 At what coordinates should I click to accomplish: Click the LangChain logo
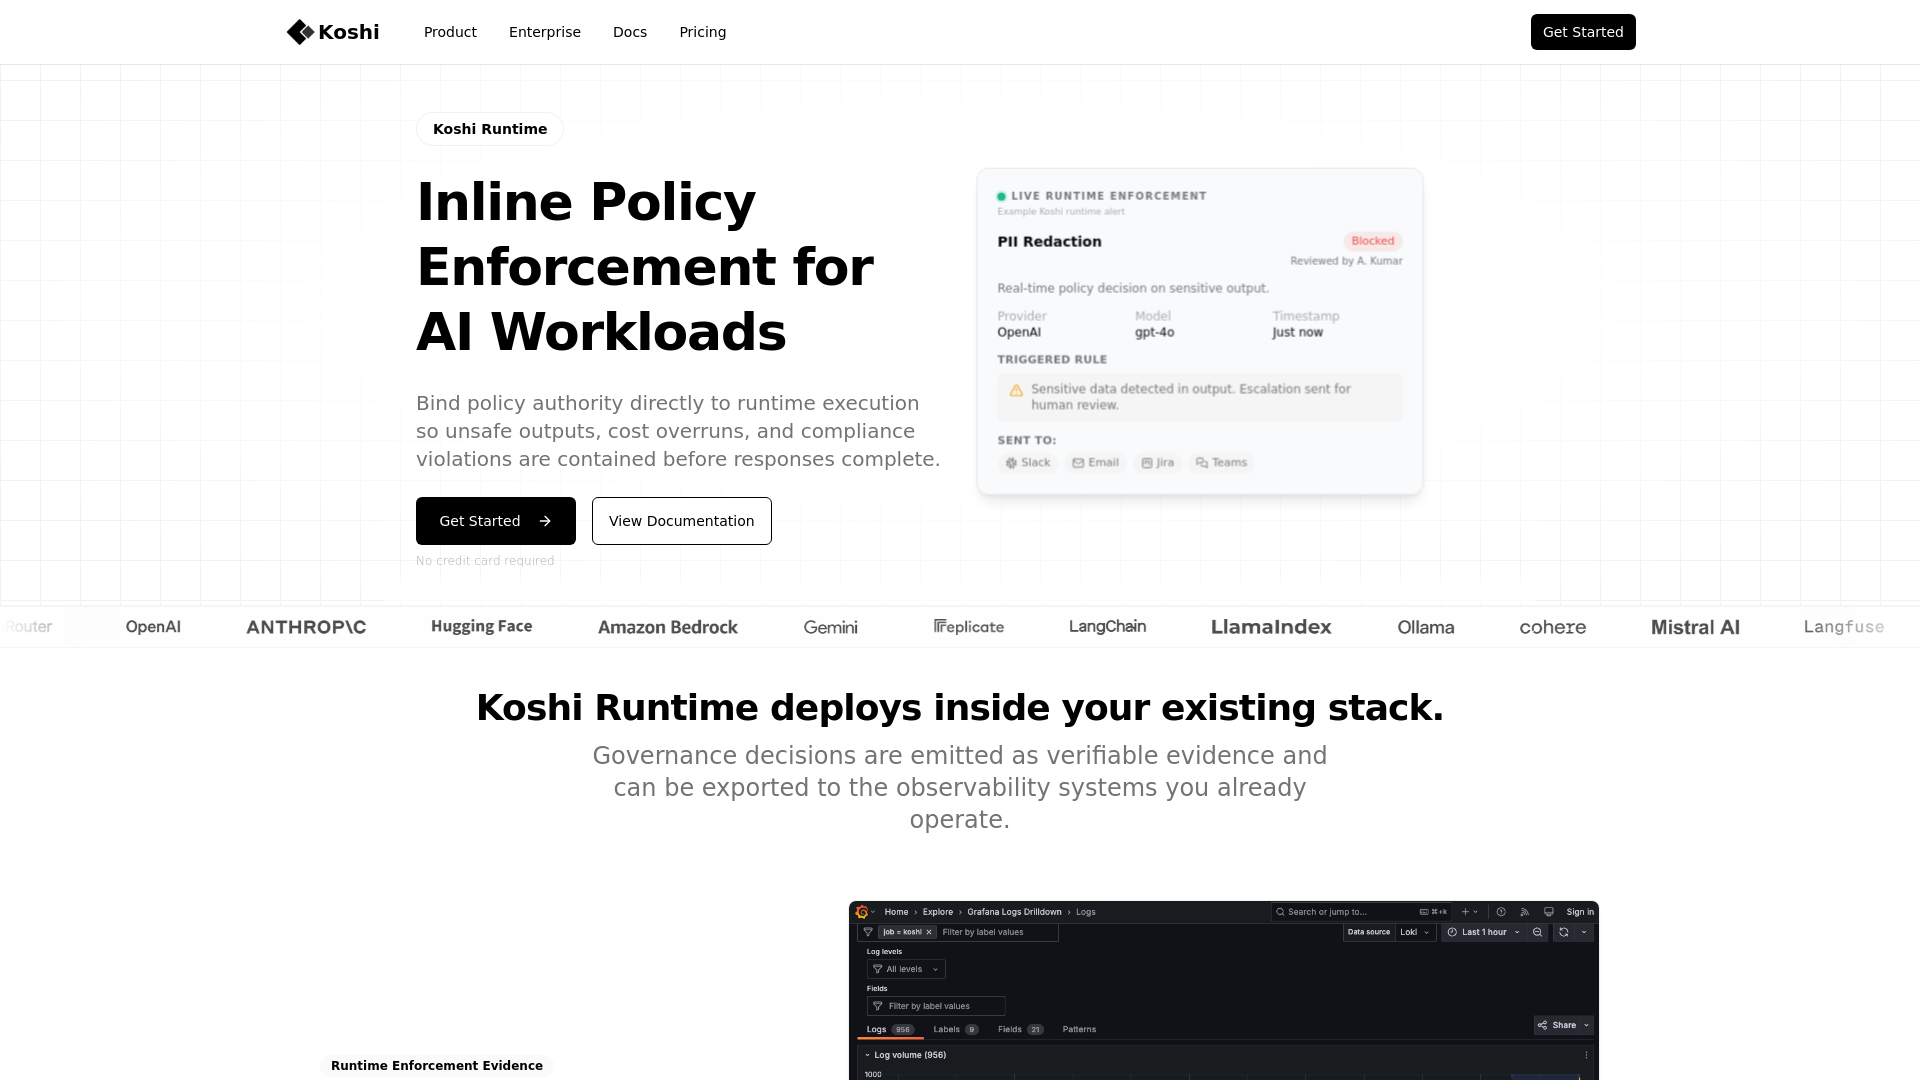(1107, 627)
